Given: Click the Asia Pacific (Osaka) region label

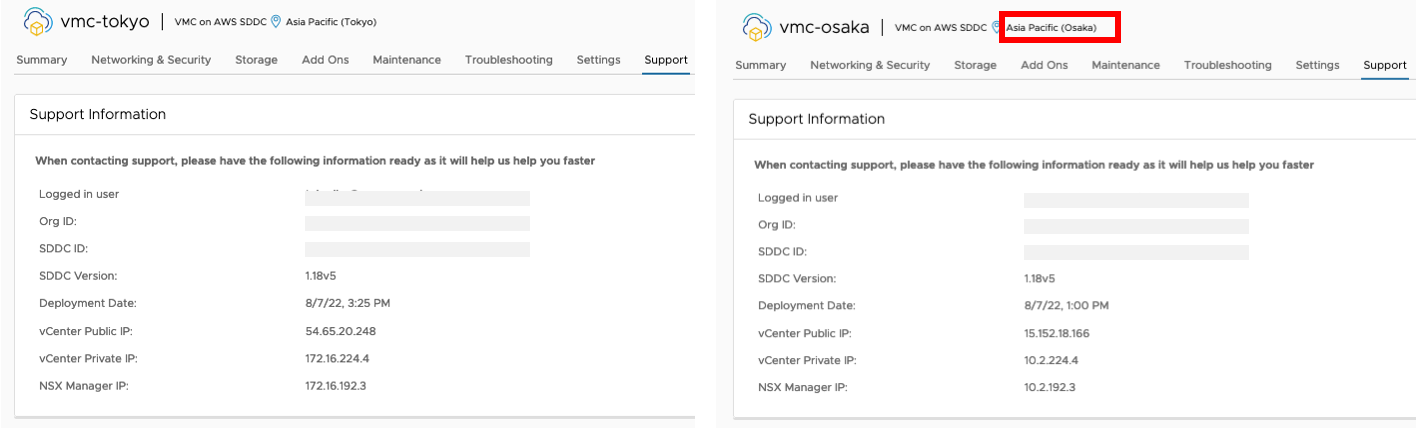Looking at the screenshot, I should [1051, 28].
